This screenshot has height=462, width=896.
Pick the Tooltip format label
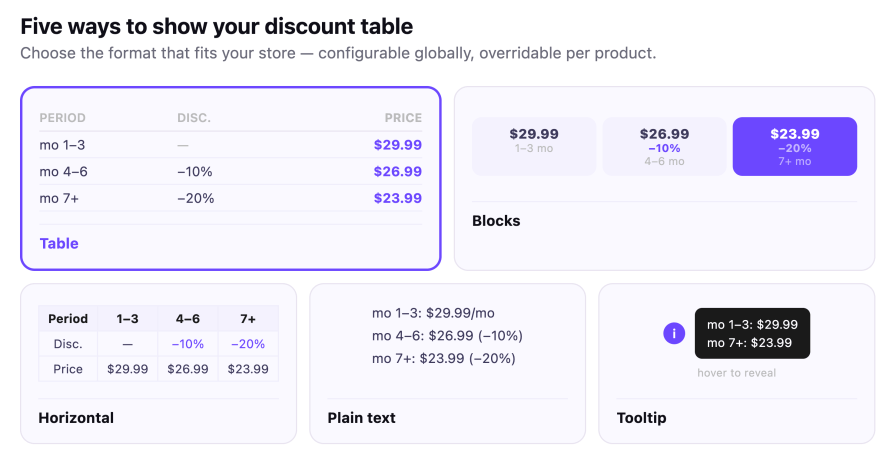point(641,418)
